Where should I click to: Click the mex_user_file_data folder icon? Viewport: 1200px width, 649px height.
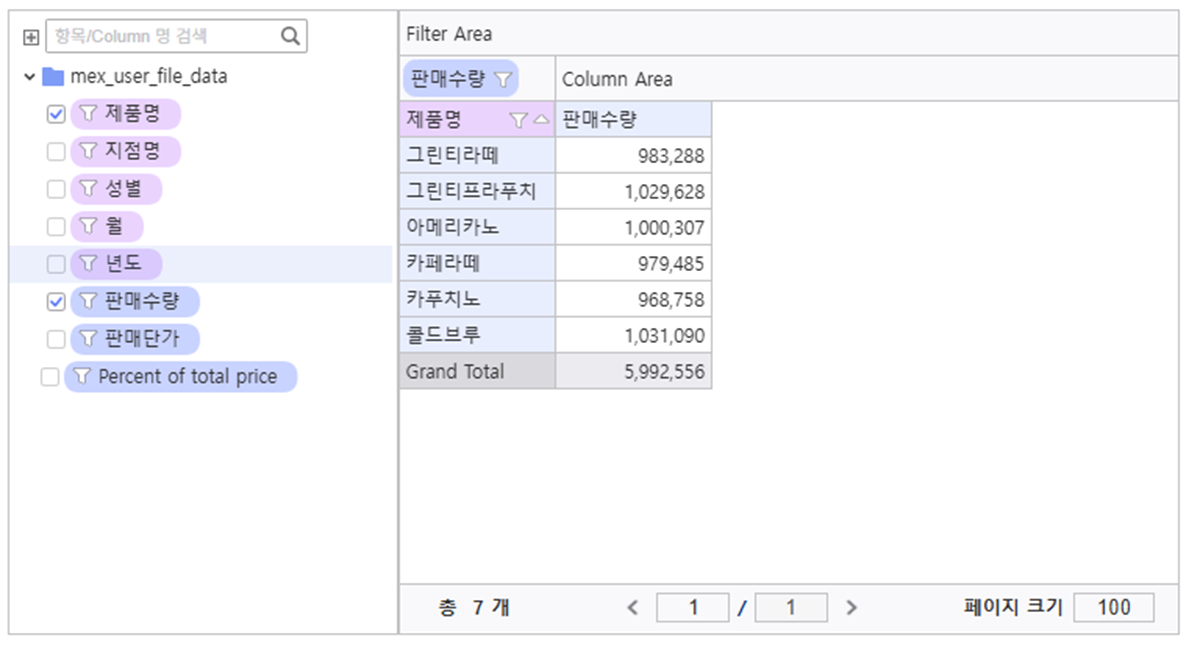point(53,76)
